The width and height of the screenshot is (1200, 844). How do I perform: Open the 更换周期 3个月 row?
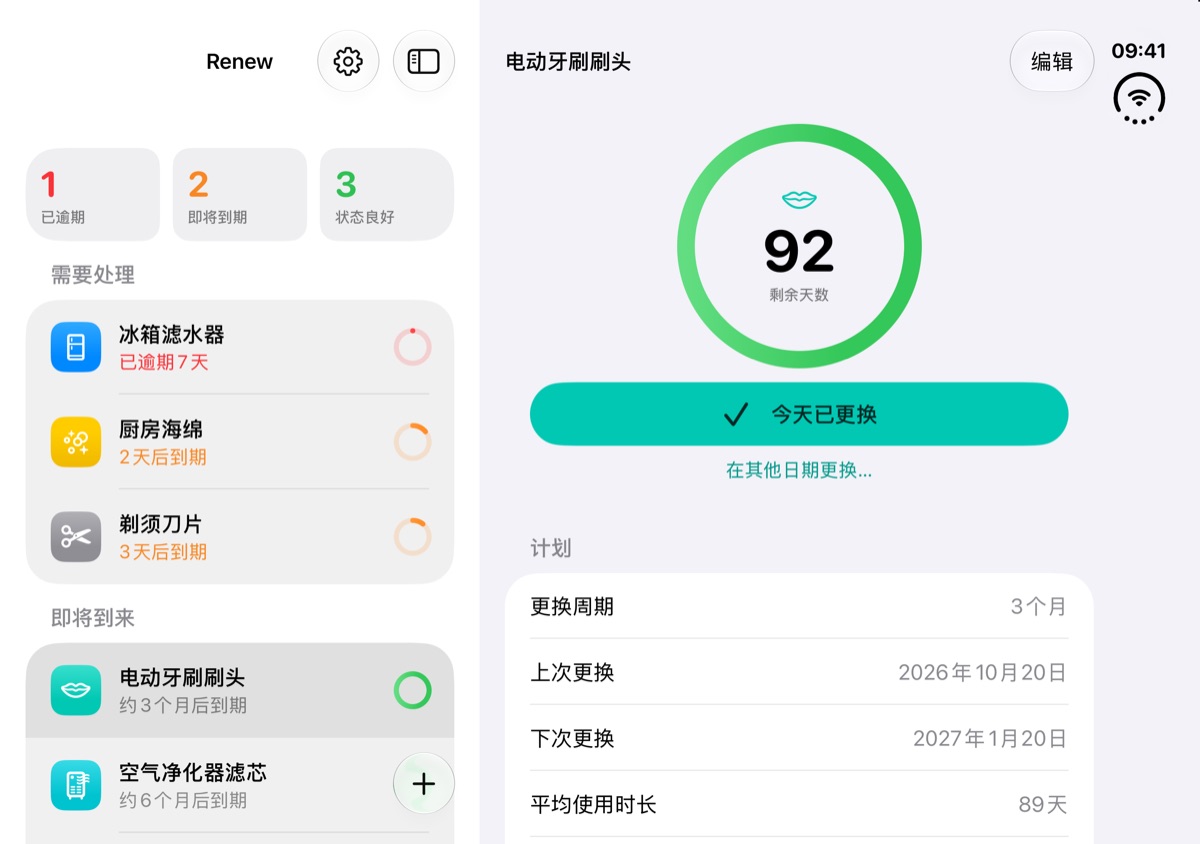799,606
